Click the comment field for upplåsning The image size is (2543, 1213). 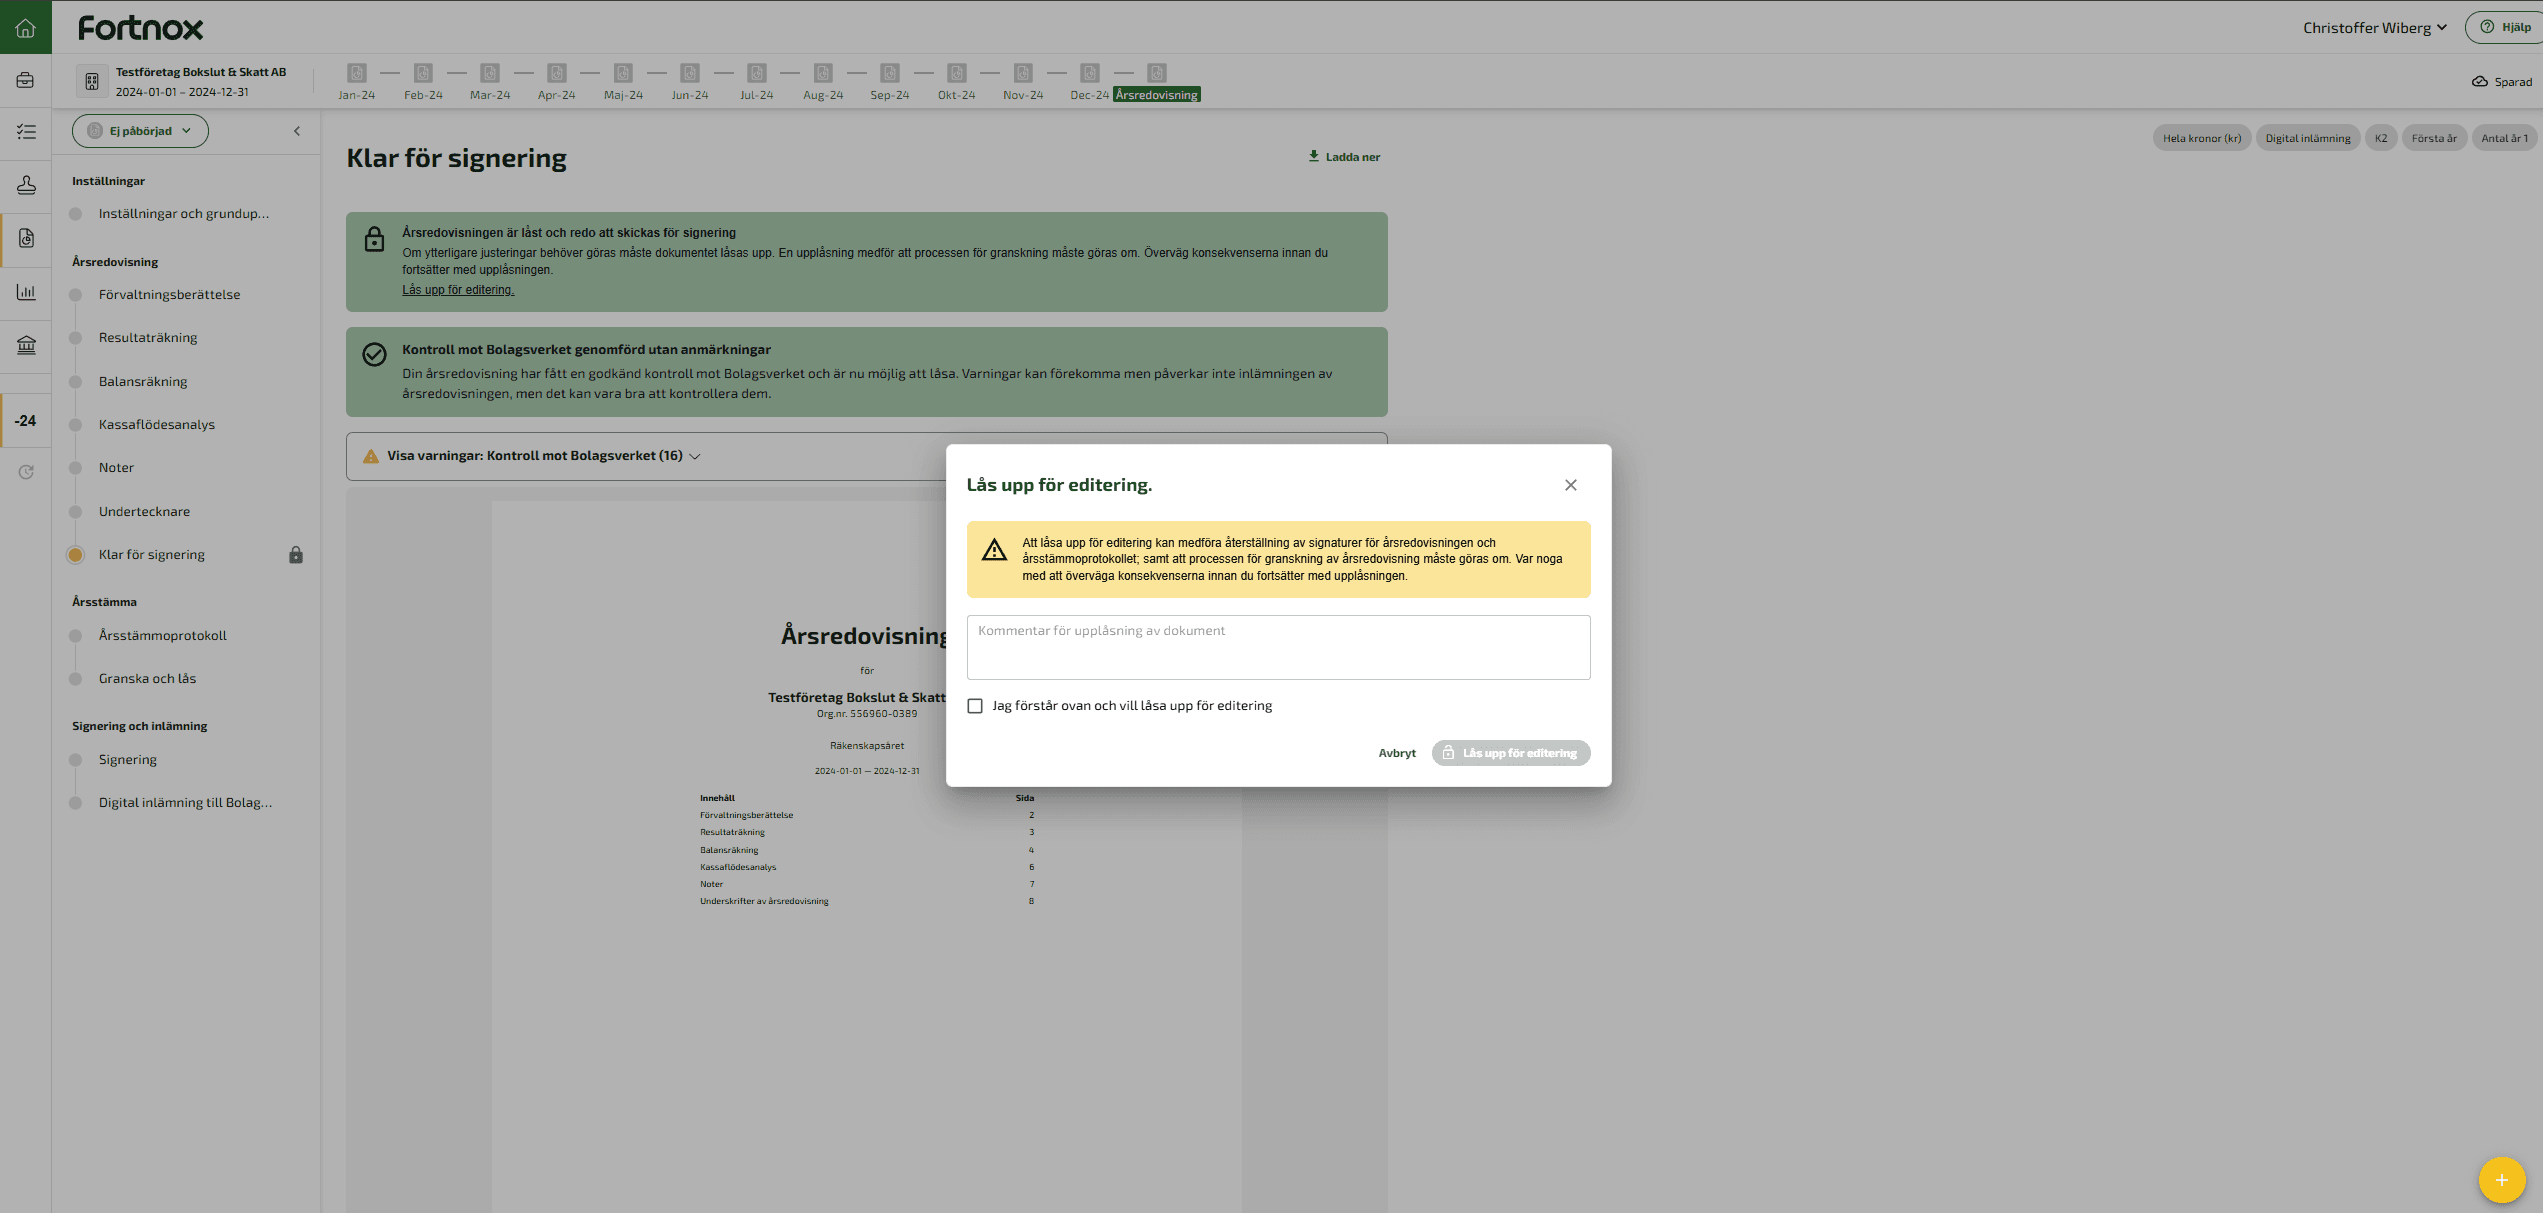tap(1278, 648)
